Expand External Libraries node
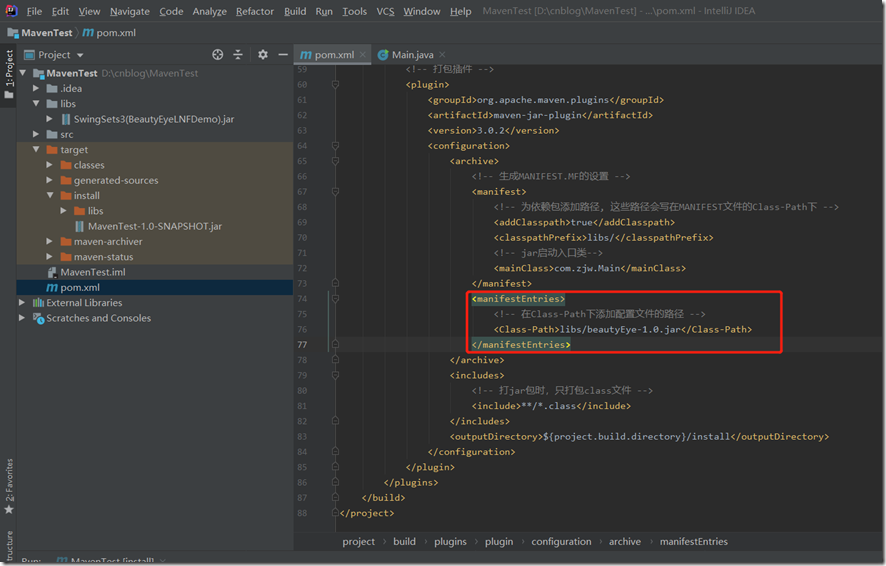 (23, 303)
